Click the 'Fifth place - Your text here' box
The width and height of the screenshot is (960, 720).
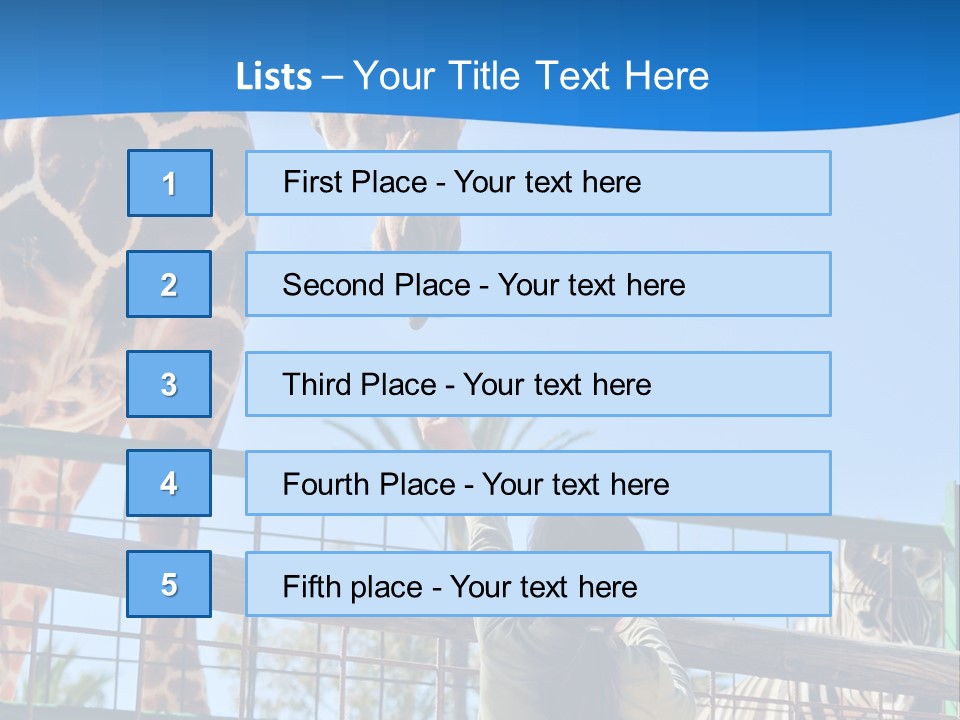(538, 585)
